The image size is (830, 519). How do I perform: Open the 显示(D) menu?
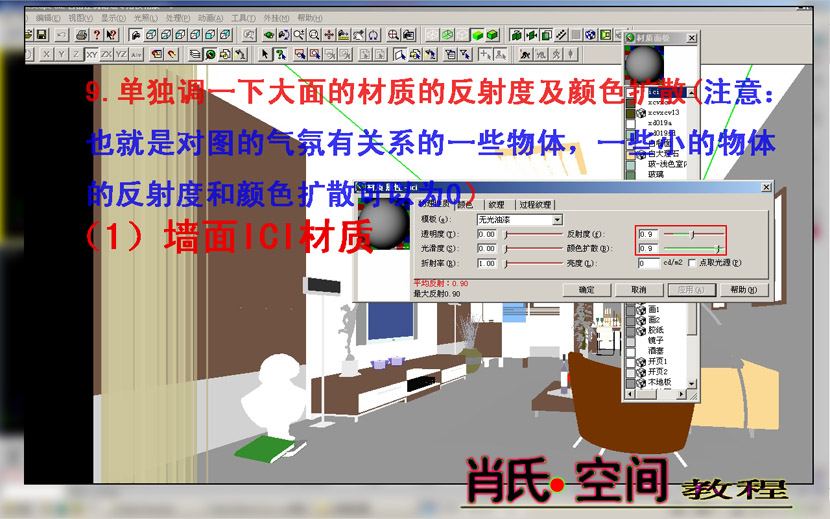pos(113,18)
